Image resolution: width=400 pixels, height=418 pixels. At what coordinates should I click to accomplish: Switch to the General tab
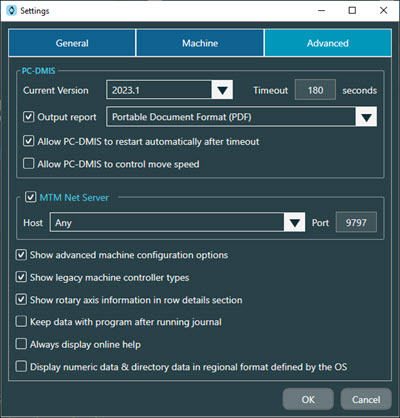tap(72, 43)
